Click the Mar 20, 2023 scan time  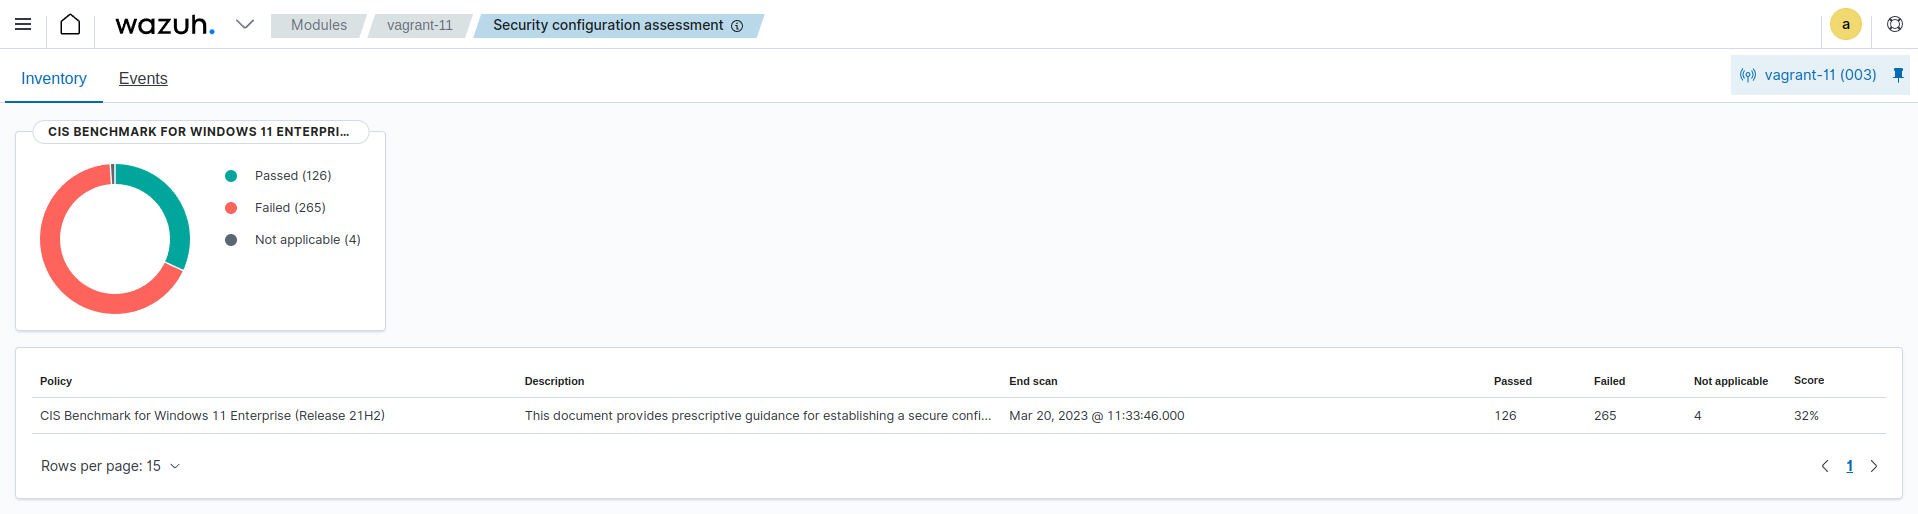(1096, 416)
